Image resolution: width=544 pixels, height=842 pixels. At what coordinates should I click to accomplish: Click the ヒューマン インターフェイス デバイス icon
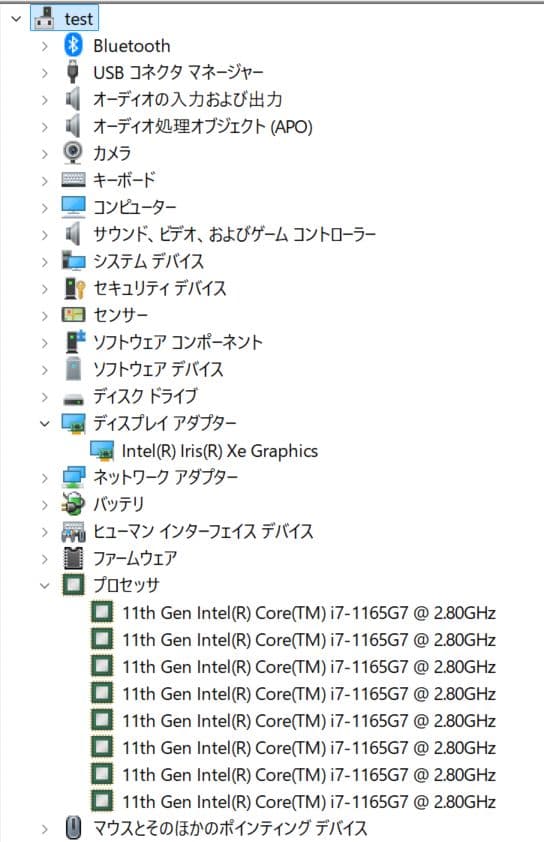coord(73,532)
